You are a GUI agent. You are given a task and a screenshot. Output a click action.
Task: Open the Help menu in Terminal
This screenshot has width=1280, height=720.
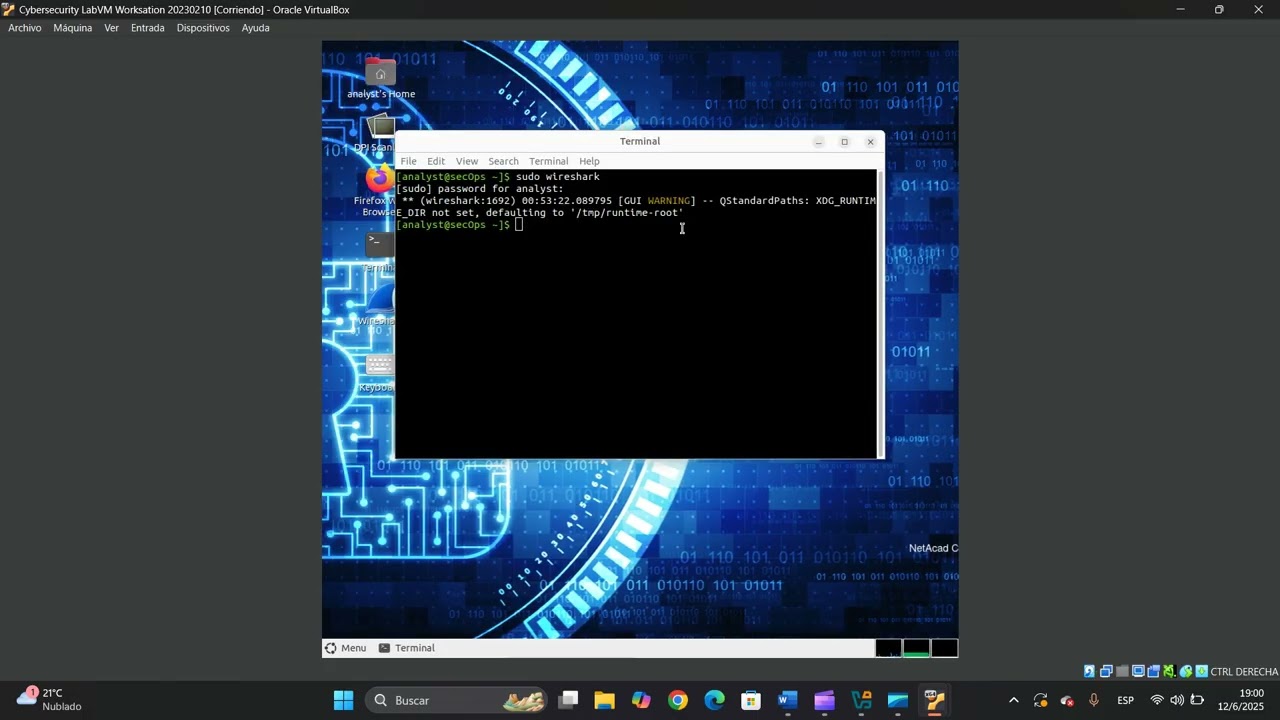pos(589,161)
